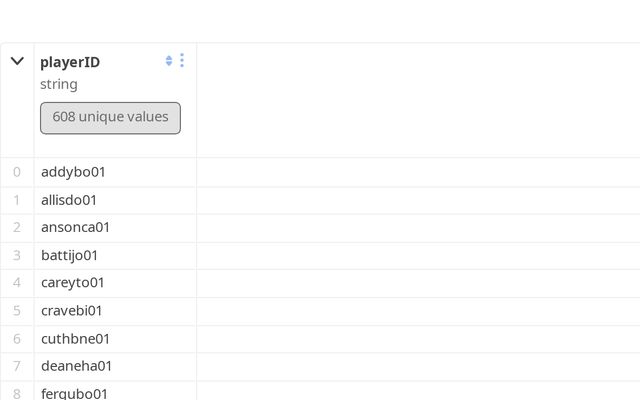Click the cuthbne01 cell
The width and height of the screenshot is (640, 400).
[75, 339]
